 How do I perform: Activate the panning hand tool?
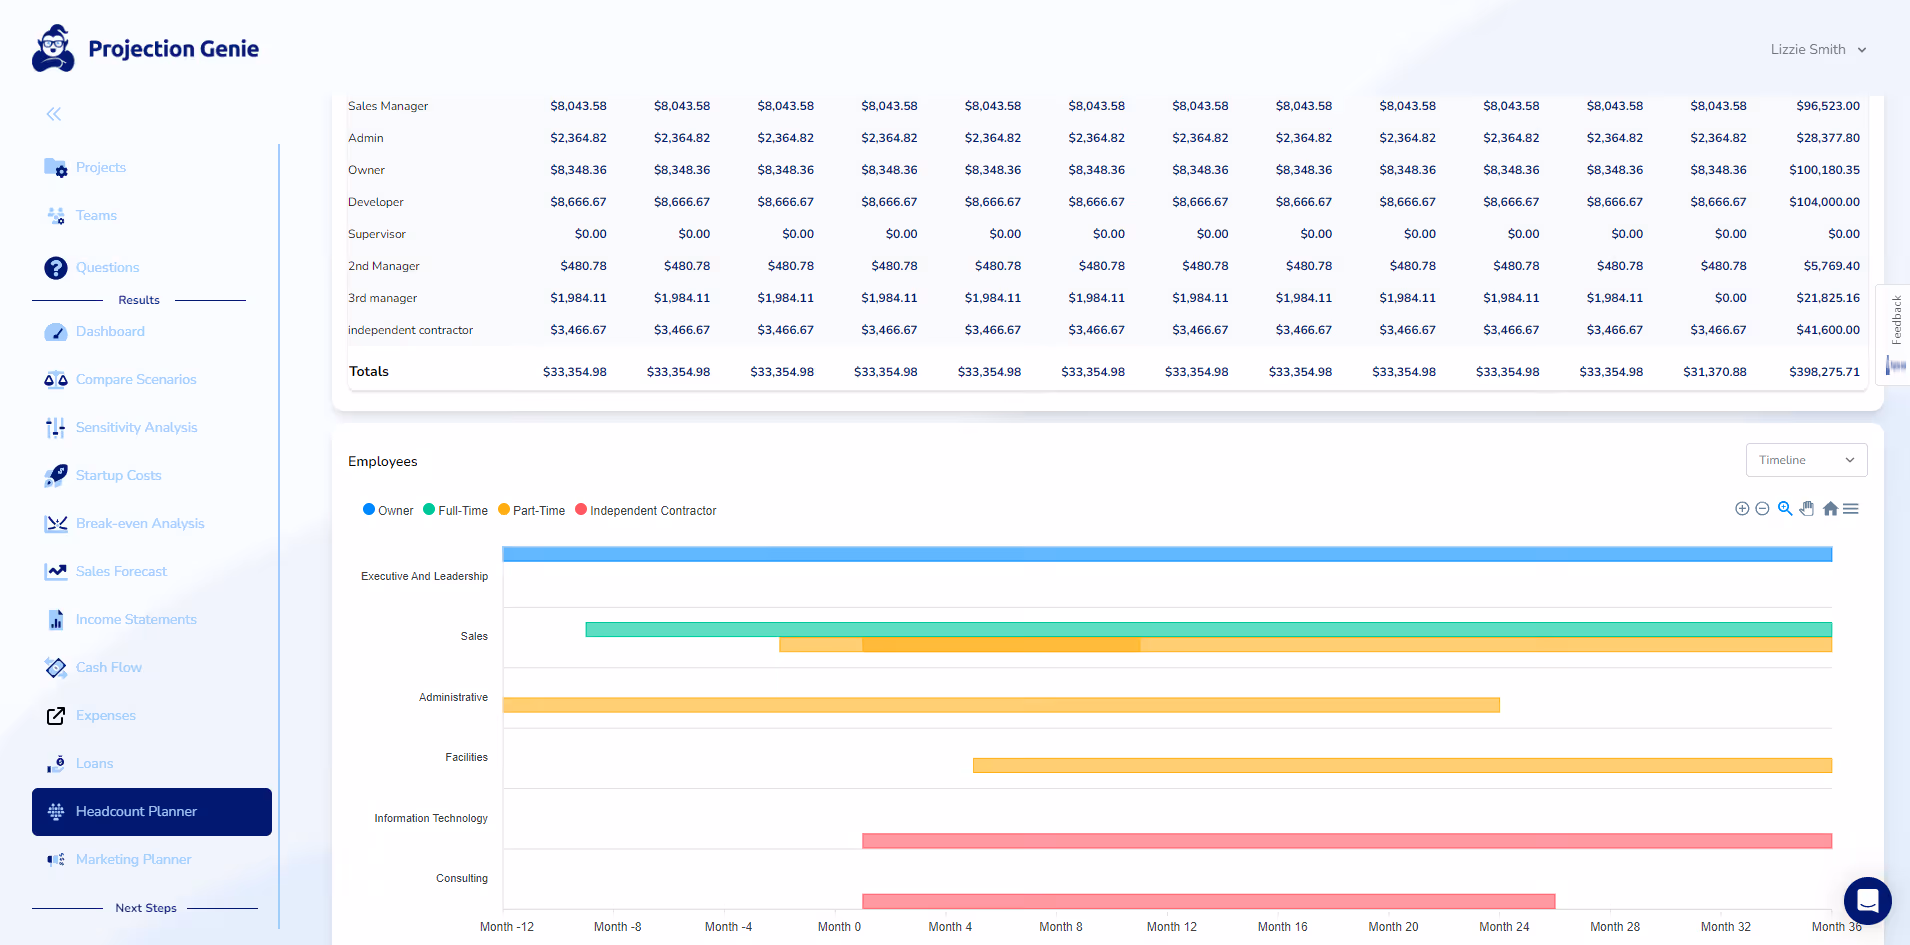pos(1807,509)
